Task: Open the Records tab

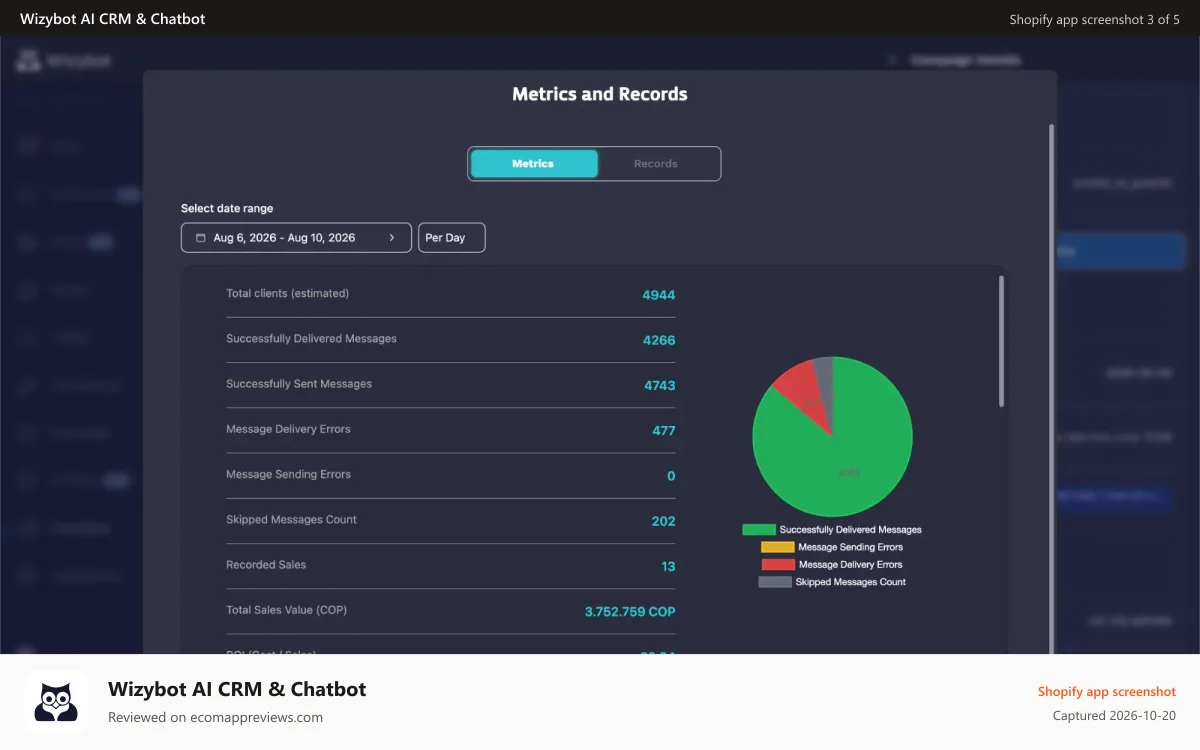Action: tap(656, 164)
